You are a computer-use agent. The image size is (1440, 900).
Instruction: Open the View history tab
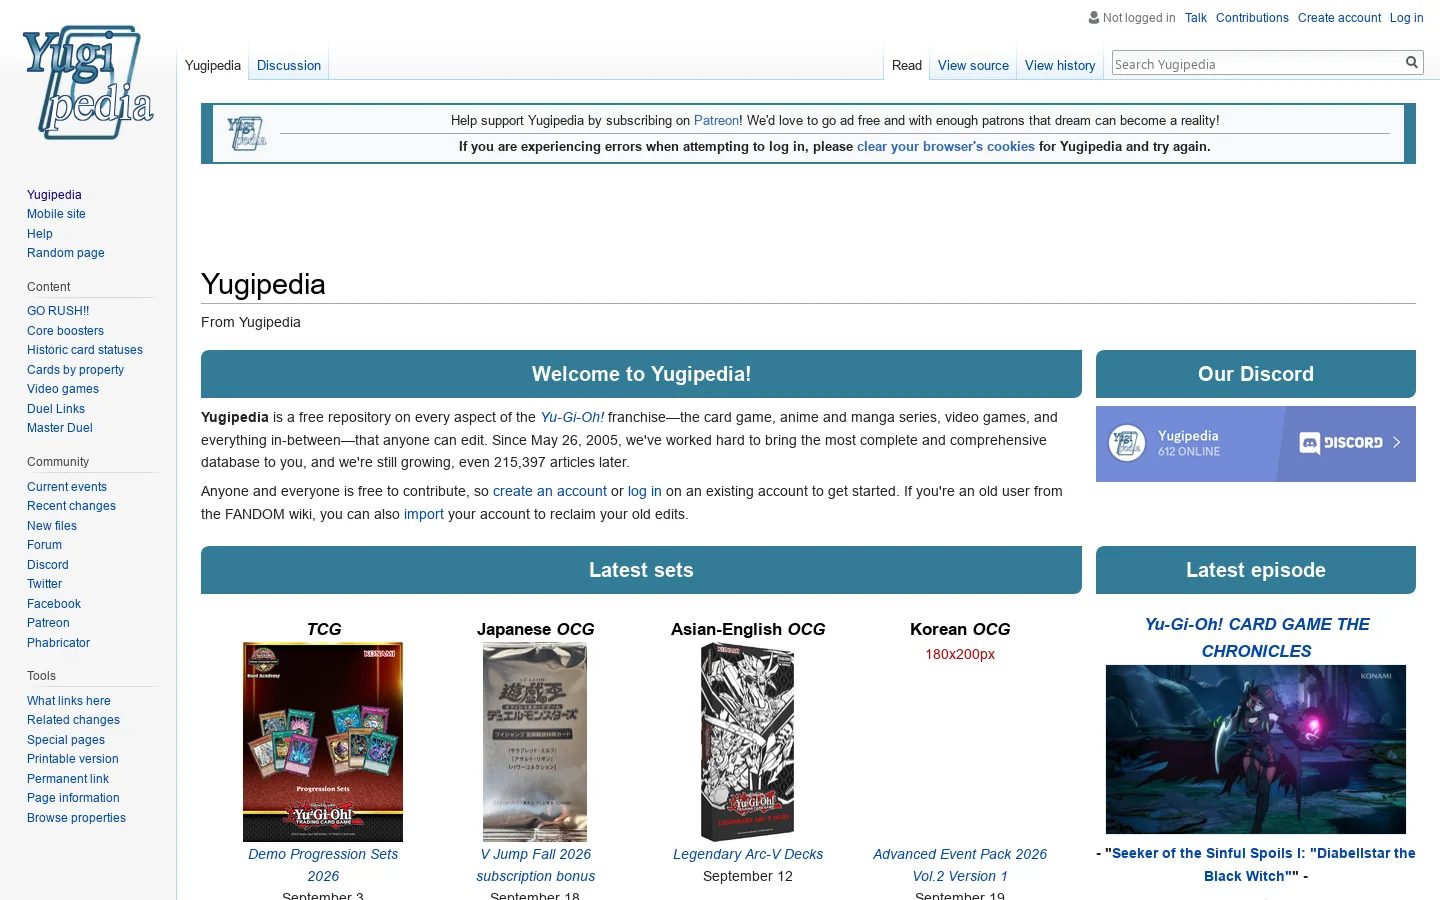pyautogui.click(x=1060, y=65)
